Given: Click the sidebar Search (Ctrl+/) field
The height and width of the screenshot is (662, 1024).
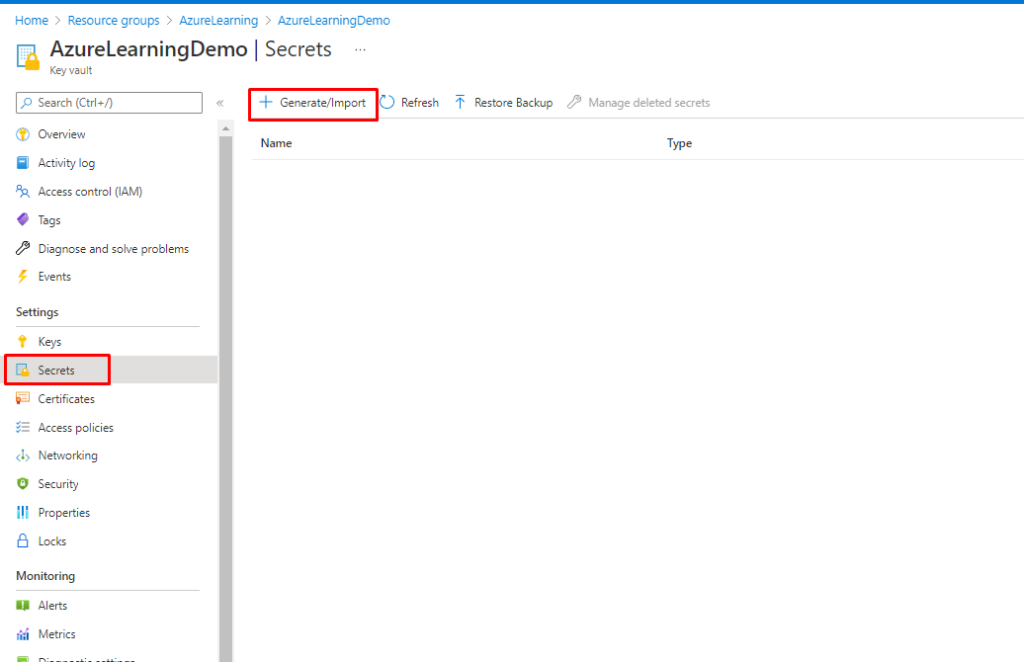Looking at the screenshot, I should tap(109, 102).
